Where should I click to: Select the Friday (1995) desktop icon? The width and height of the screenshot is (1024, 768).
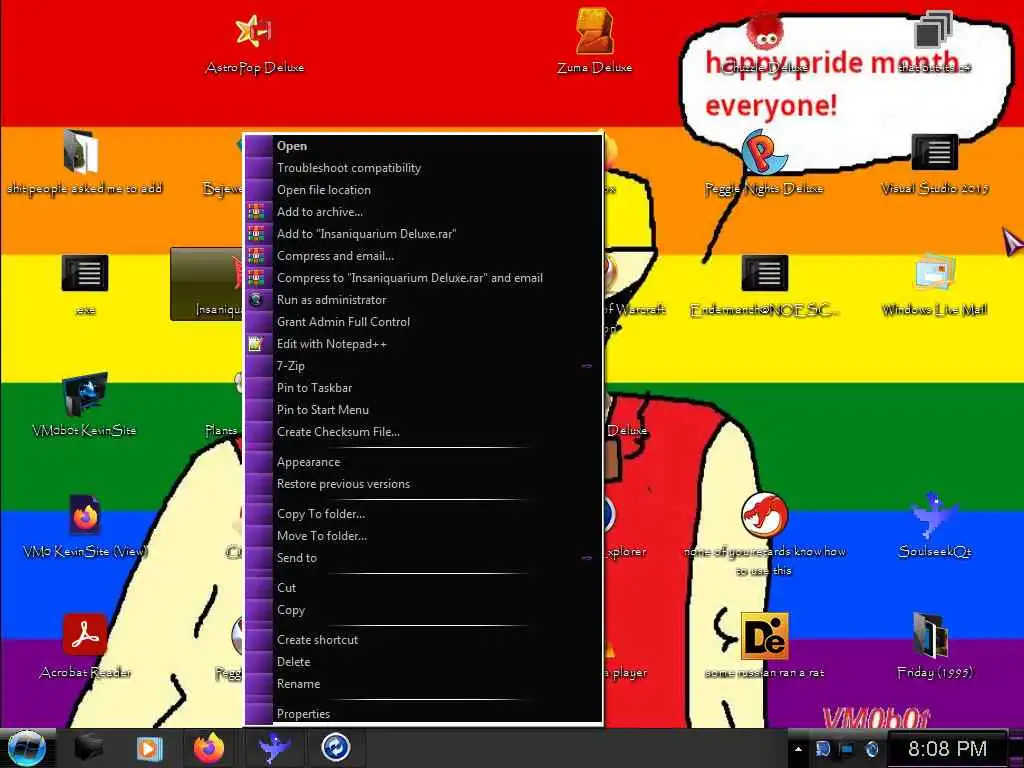tap(935, 647)
